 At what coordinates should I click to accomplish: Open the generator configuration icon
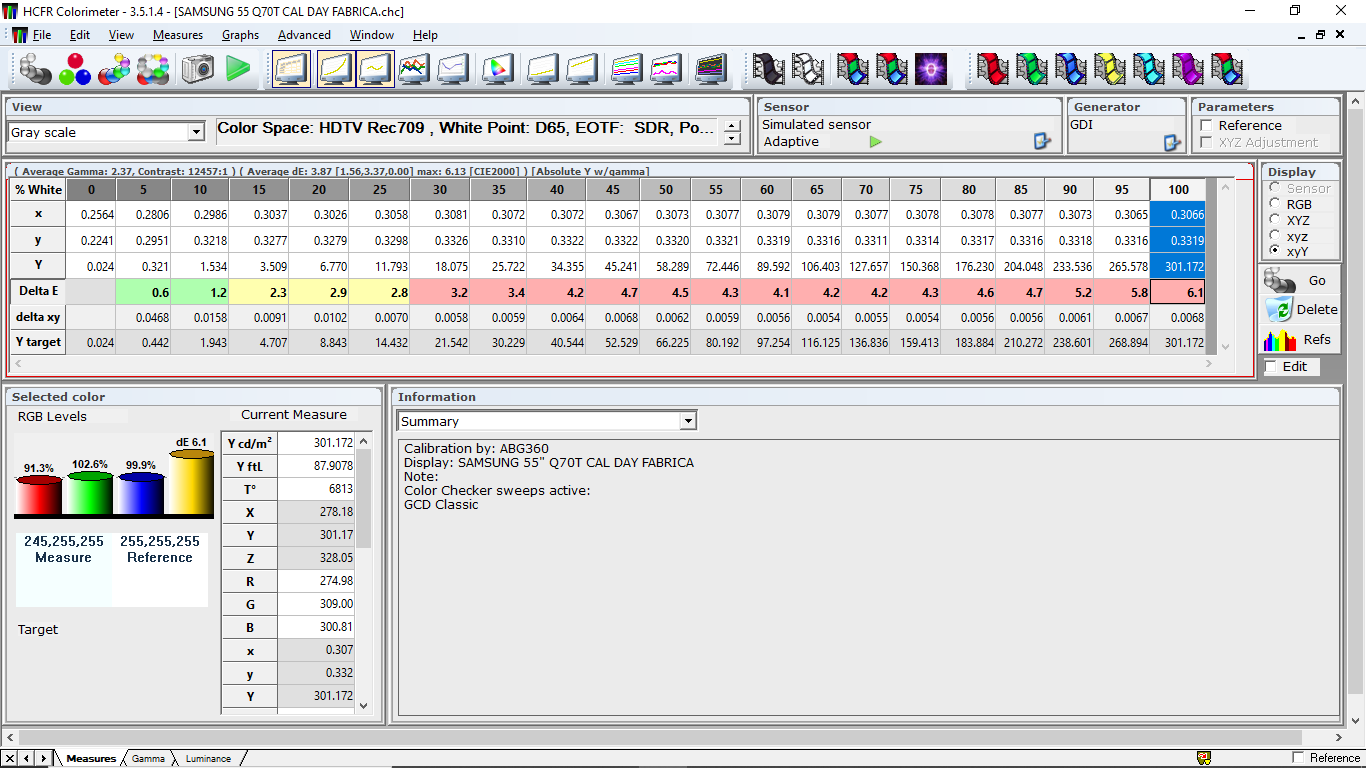[x=1172, y=142]
